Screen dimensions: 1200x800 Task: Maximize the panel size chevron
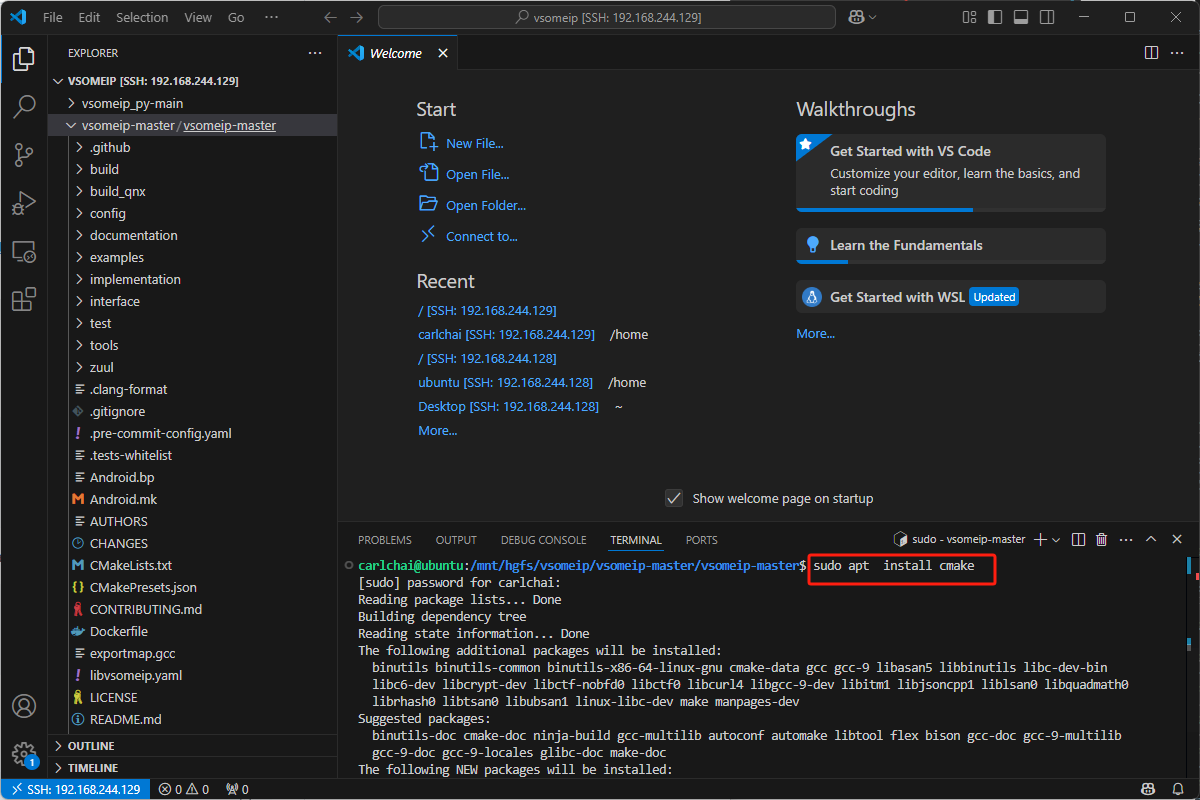1150,539
